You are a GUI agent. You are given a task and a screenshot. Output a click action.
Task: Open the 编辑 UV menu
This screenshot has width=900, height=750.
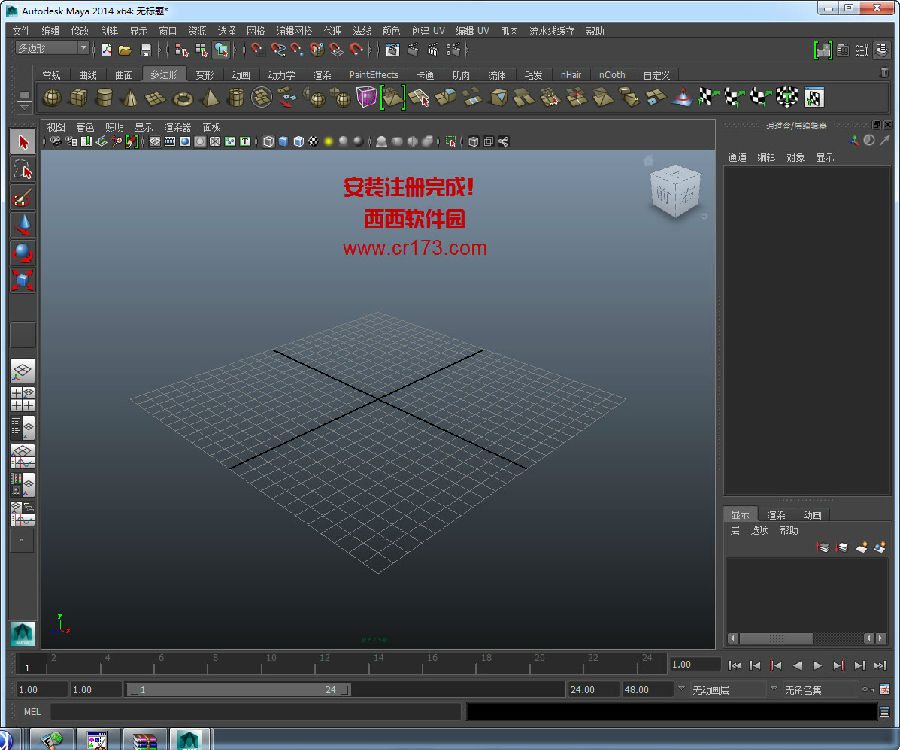coord(472,31)
